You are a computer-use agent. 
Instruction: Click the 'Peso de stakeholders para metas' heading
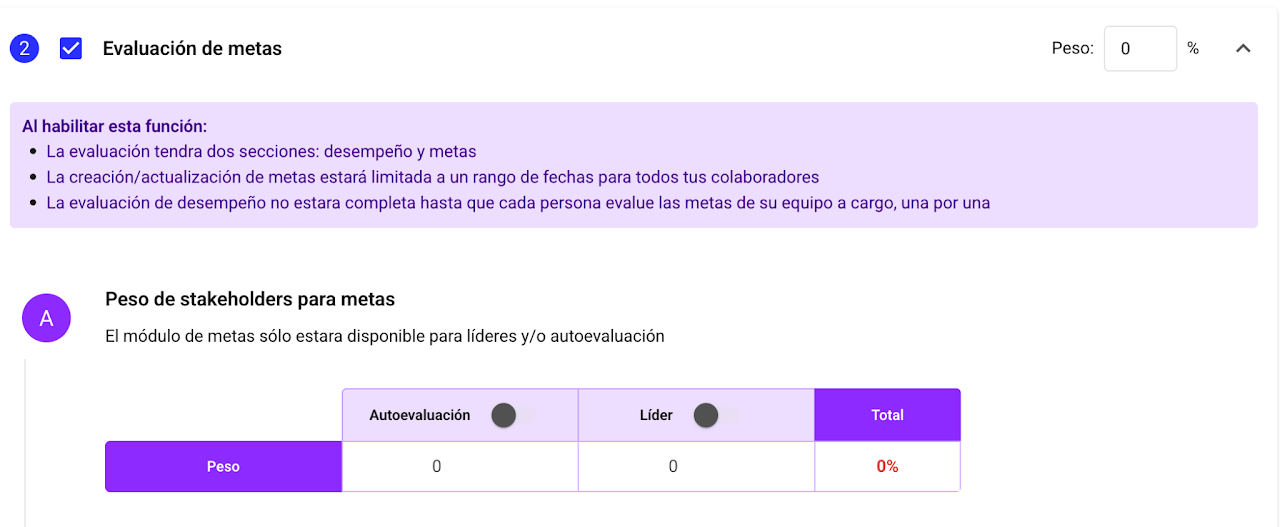pyautogui.click(x=250, y=299)
